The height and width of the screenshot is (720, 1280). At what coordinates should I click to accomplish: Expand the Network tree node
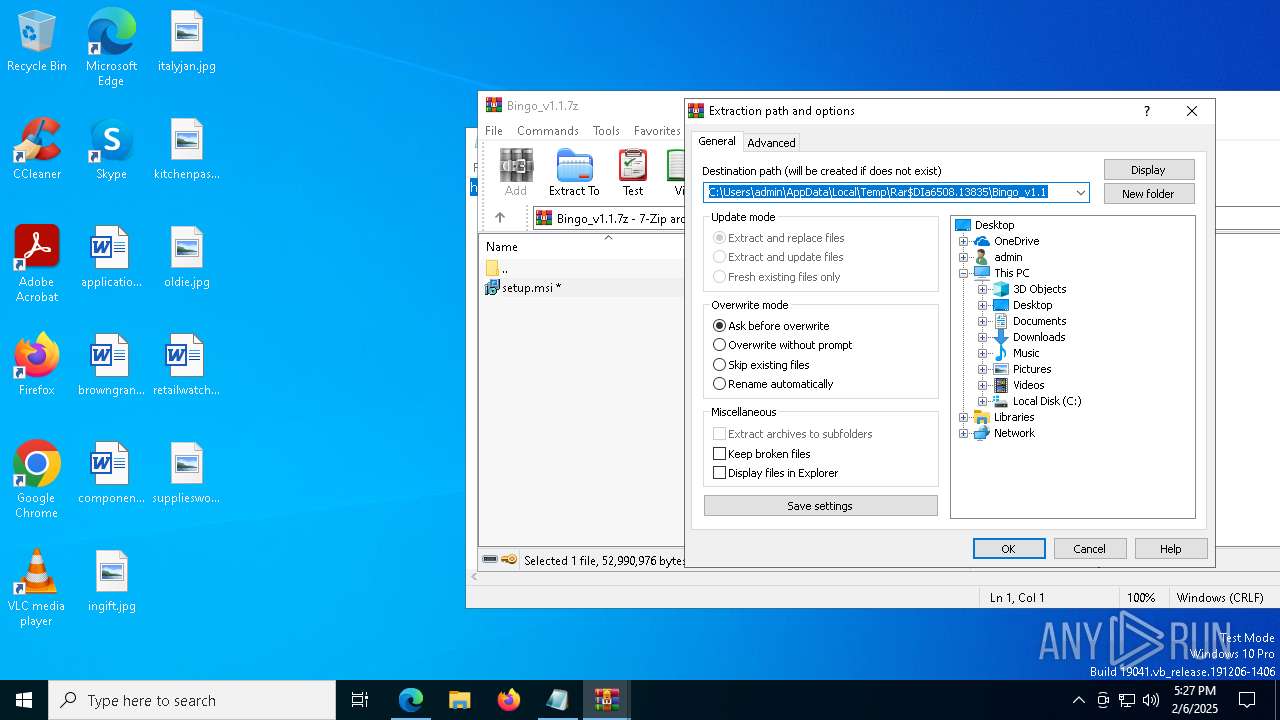click(x=963, y=433)
